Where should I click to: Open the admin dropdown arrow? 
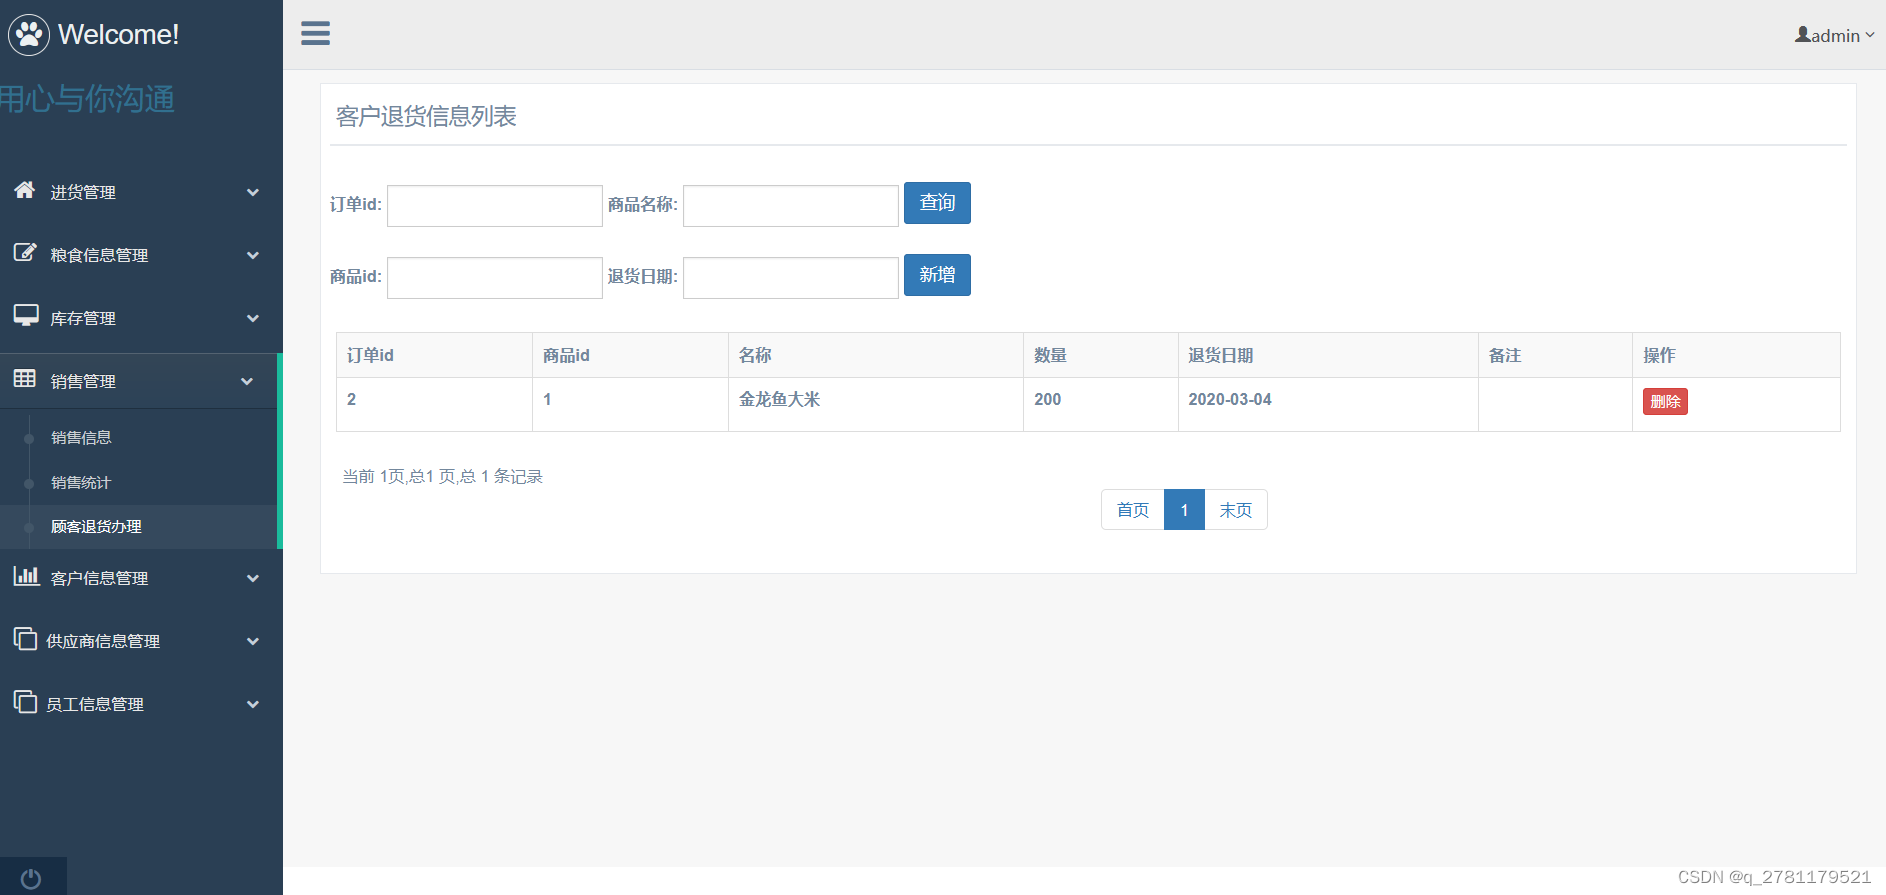(1870, 36)
